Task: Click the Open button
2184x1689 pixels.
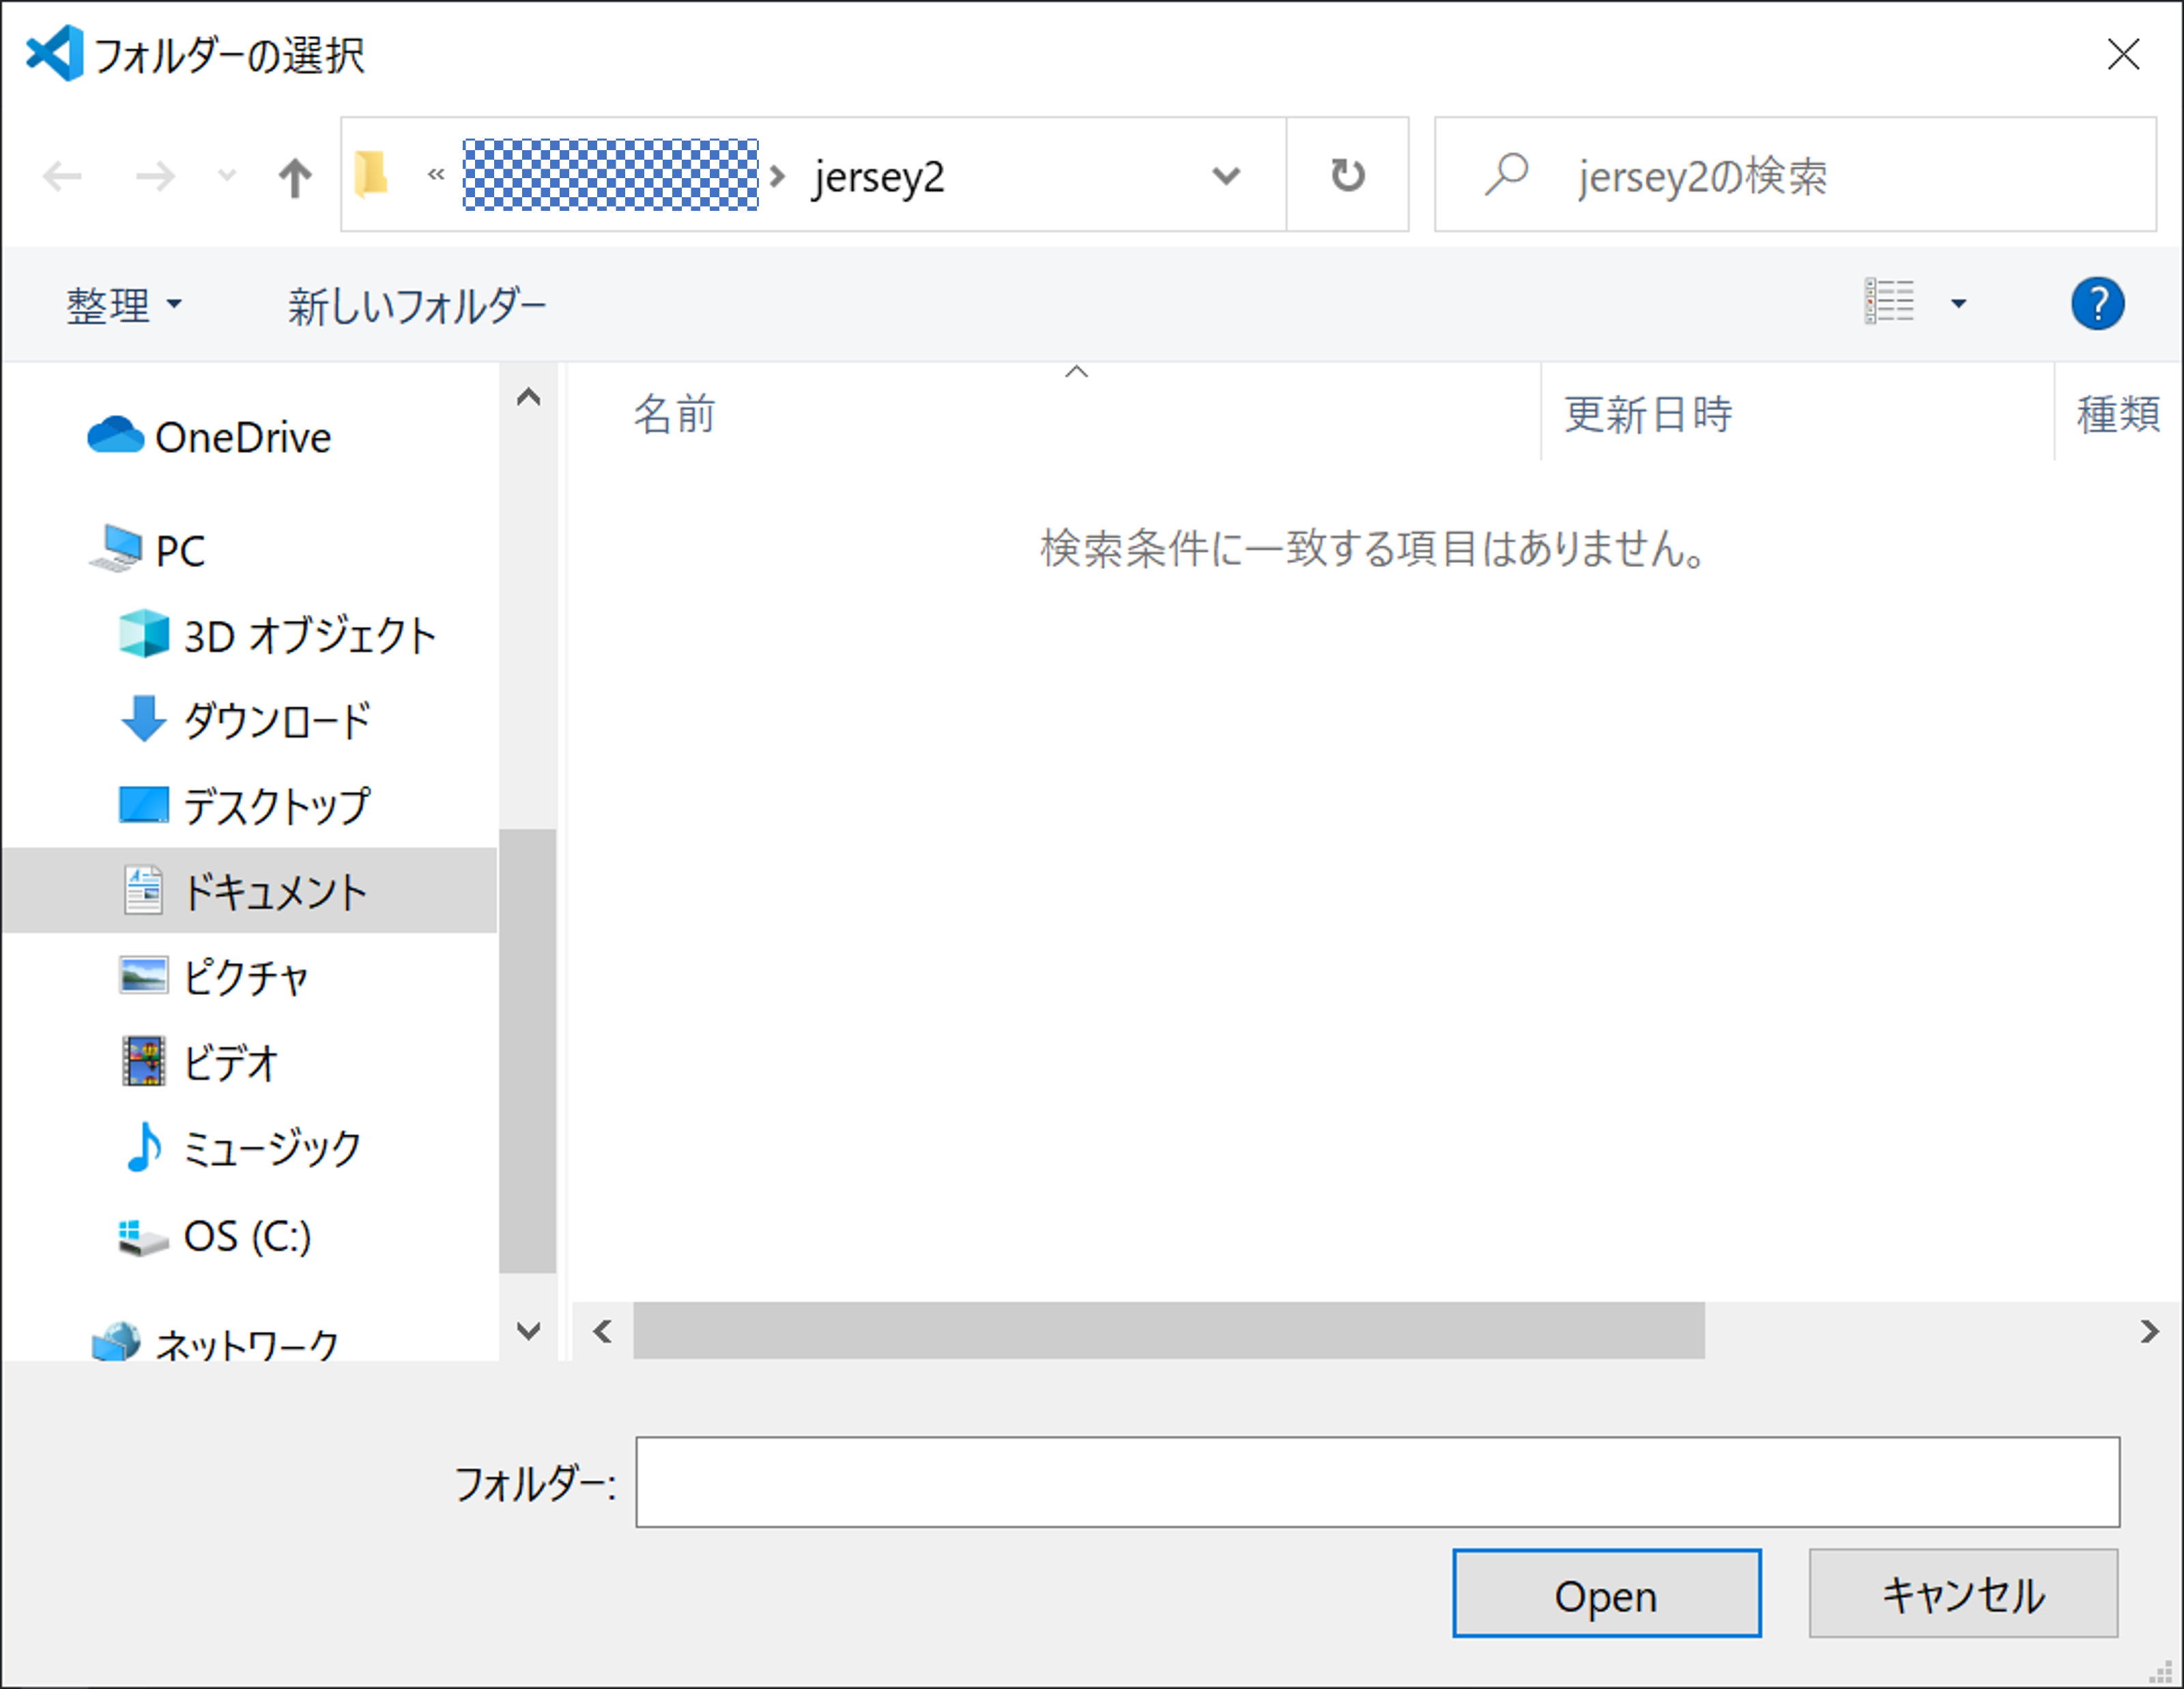Action: point(1605,1594)
